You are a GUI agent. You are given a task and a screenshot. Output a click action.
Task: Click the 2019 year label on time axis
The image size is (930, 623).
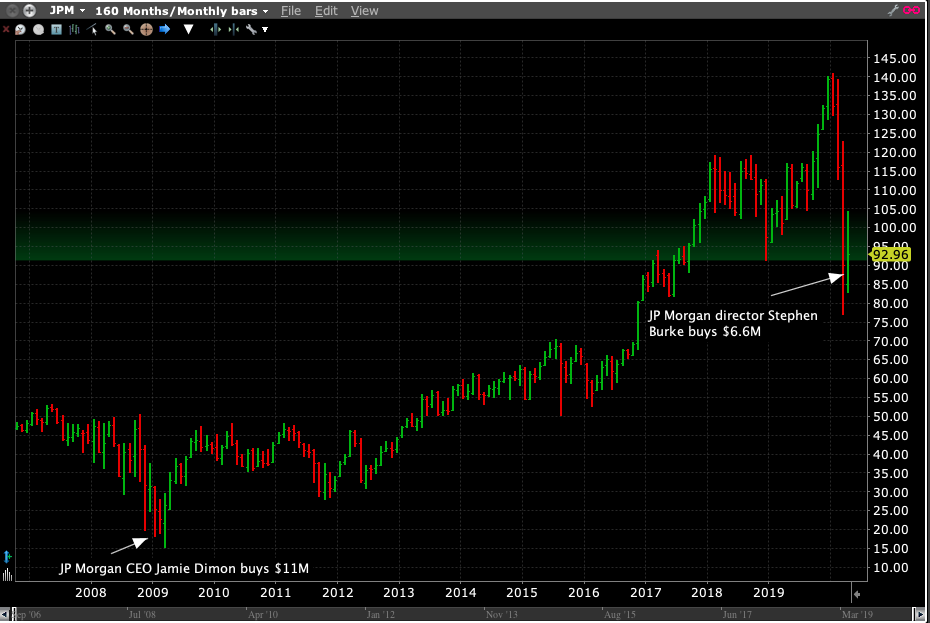(x=769, y=592)
